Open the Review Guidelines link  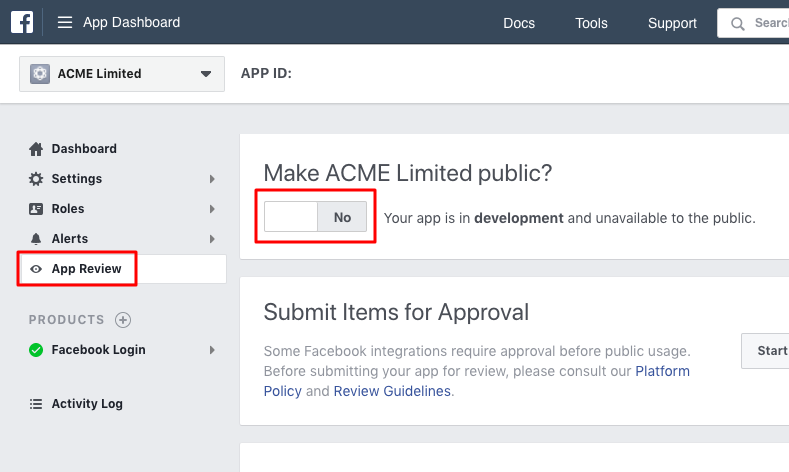[392, 391]
